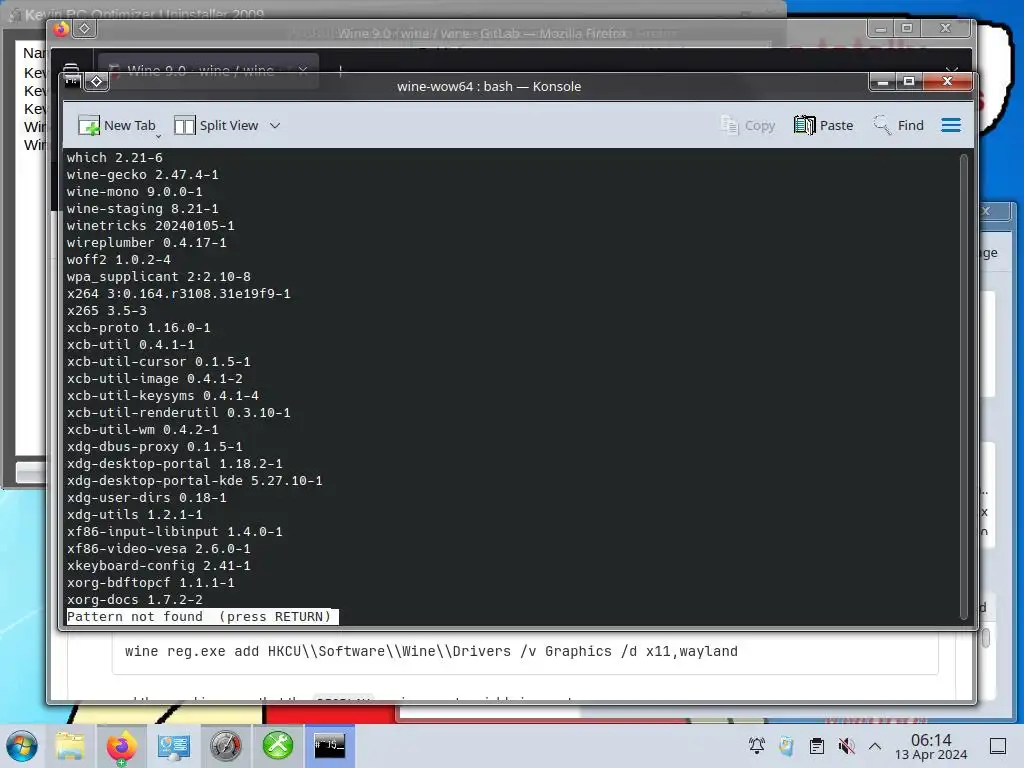Viewport: 1024px width, 768px height.
Task: Click the show desktop button
Action: click(x=998, y=746)
